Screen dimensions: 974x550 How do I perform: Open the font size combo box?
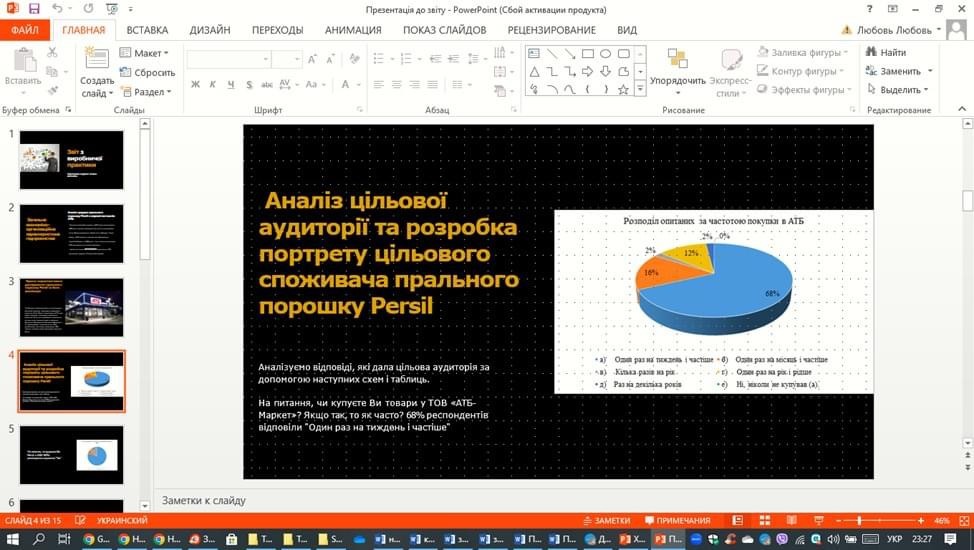click(x=287, y=59)
